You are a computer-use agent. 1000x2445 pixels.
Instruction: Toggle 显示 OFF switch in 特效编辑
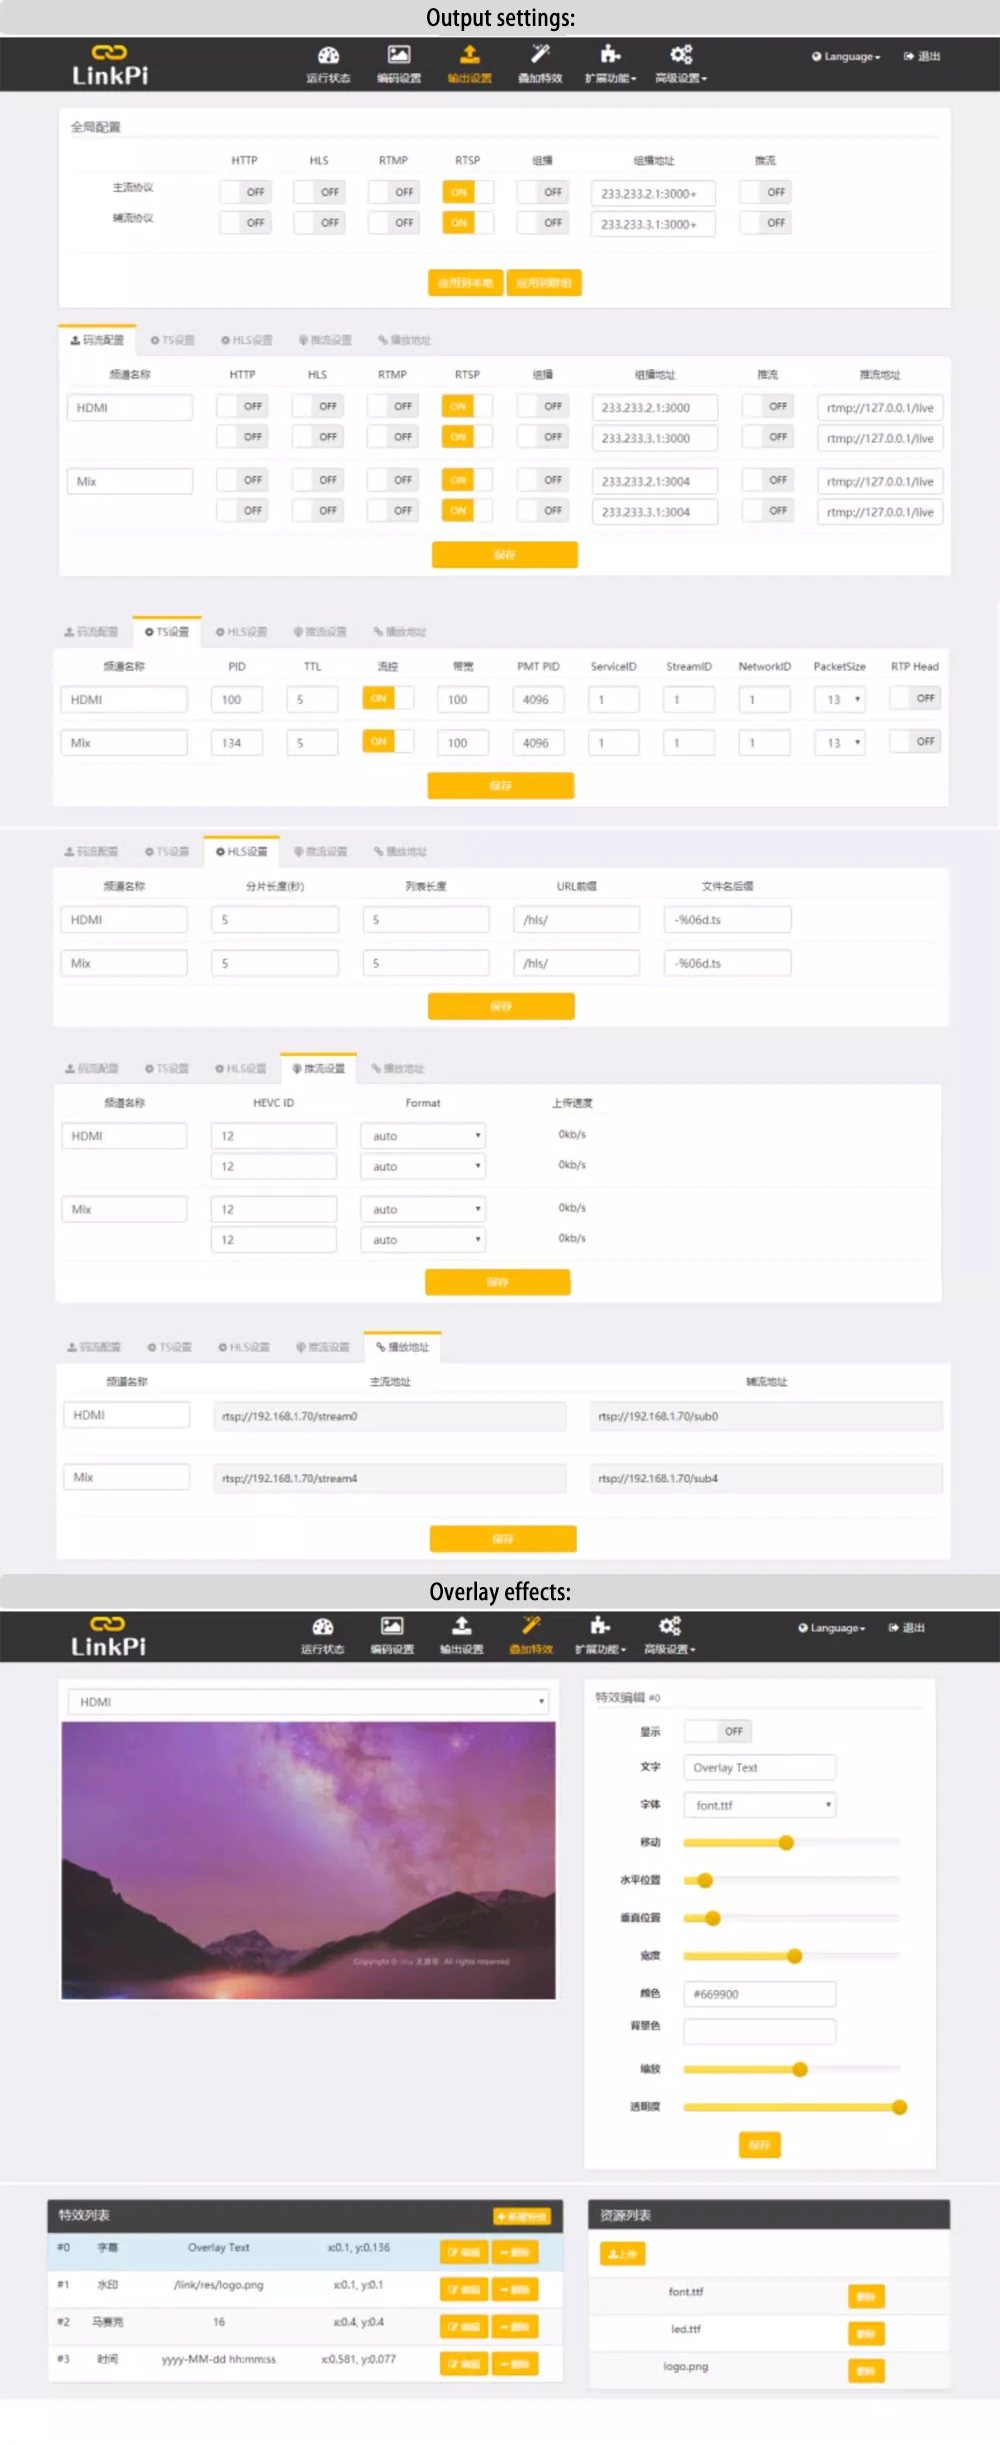coord(718,1731)
